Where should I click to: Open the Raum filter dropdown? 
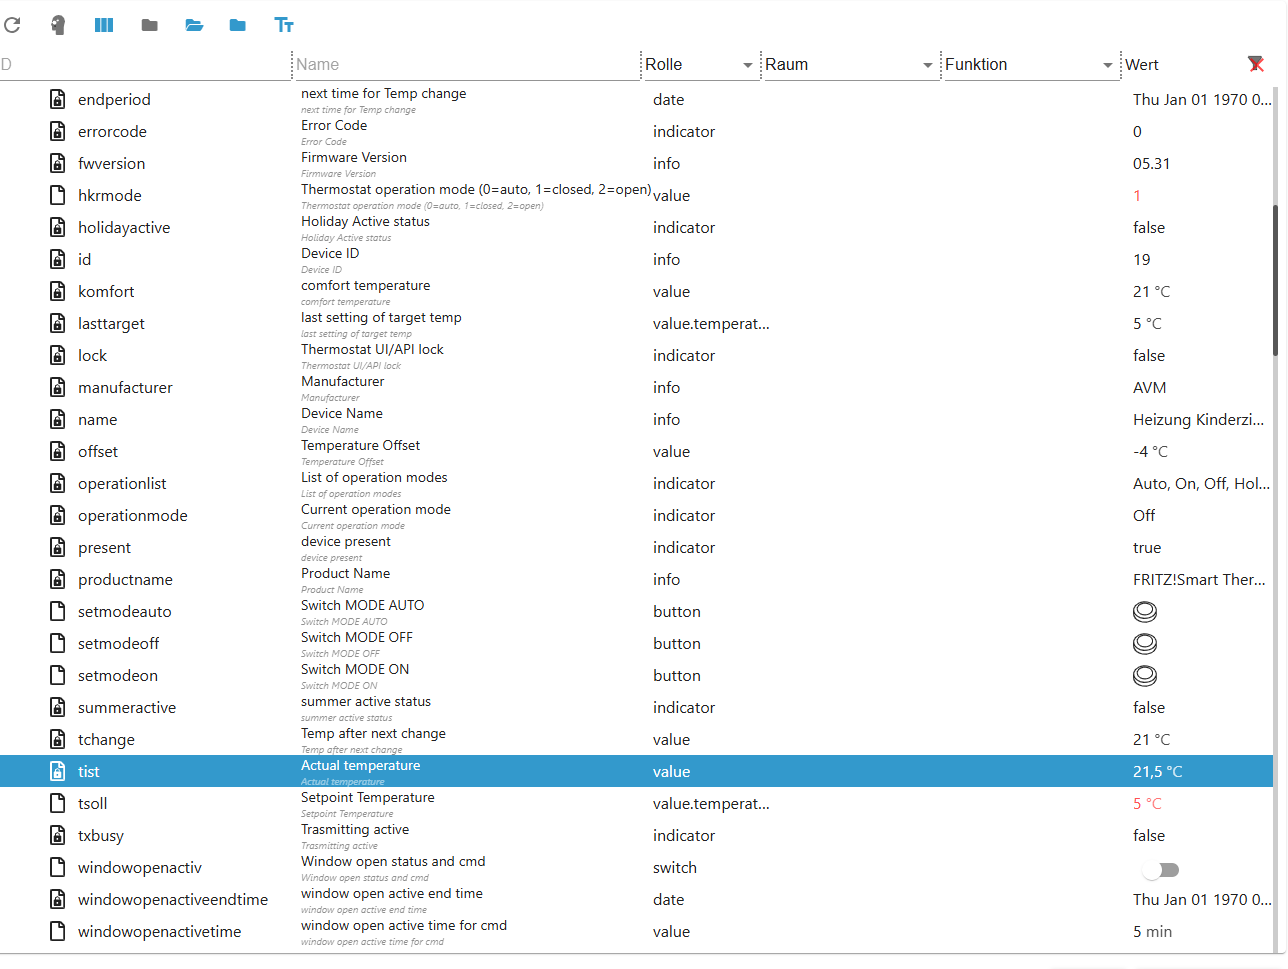925,64
